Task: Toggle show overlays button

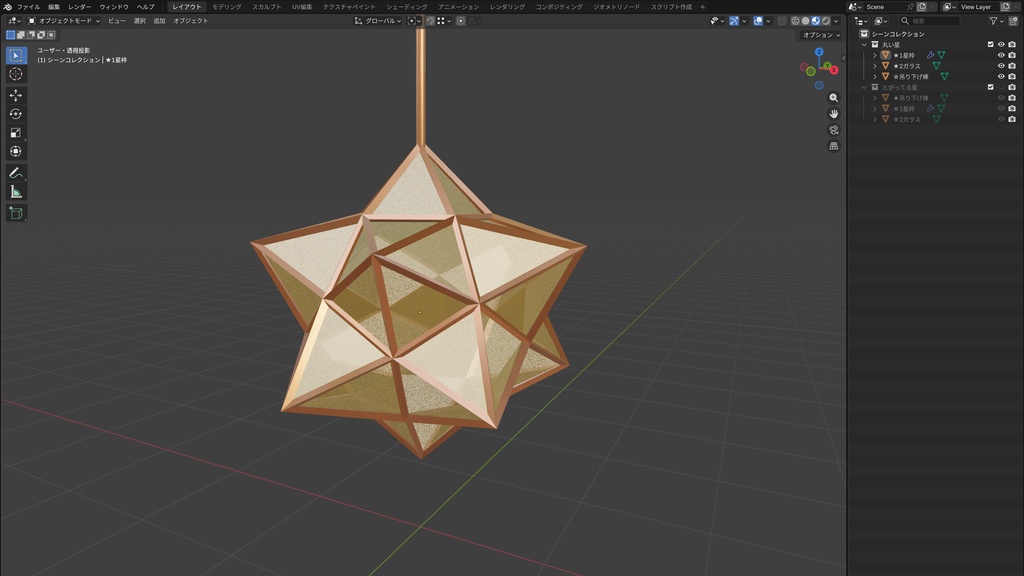Action: pos(758,21)
